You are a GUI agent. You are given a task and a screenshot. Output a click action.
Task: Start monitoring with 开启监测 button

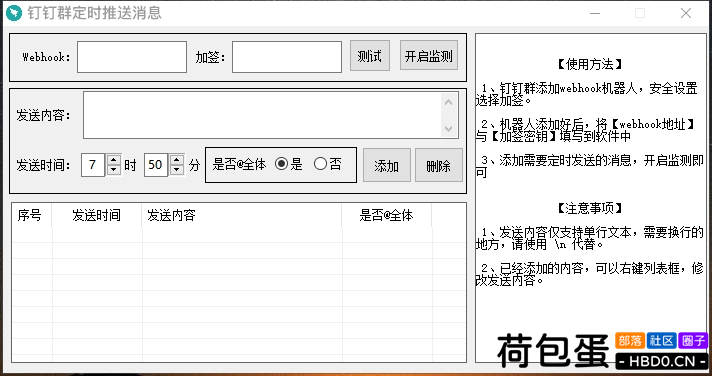pyautogui.click(x=429, y=56)
